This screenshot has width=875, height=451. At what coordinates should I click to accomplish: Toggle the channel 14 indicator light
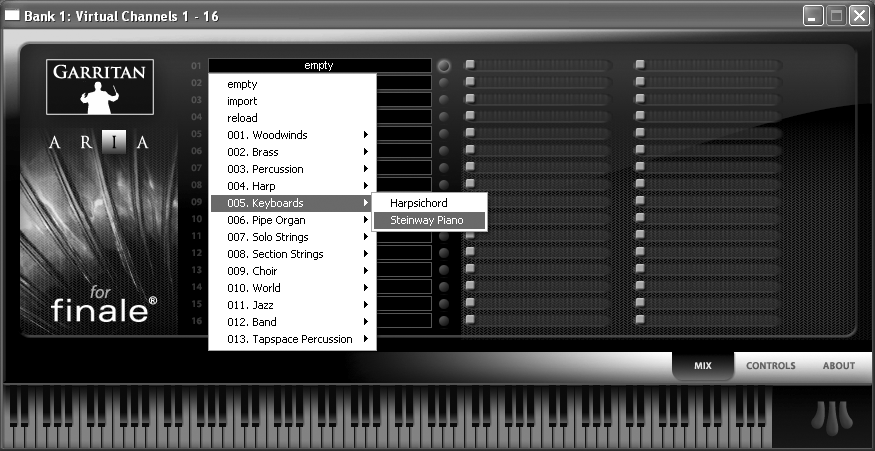pos(444,287)
